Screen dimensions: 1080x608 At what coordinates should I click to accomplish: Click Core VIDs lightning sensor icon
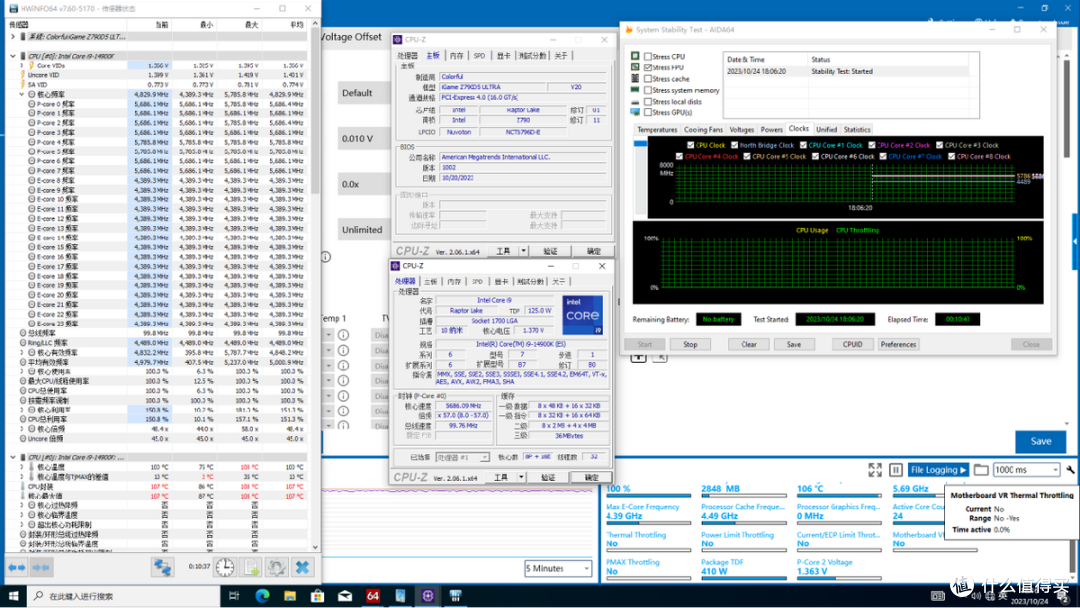31,65
